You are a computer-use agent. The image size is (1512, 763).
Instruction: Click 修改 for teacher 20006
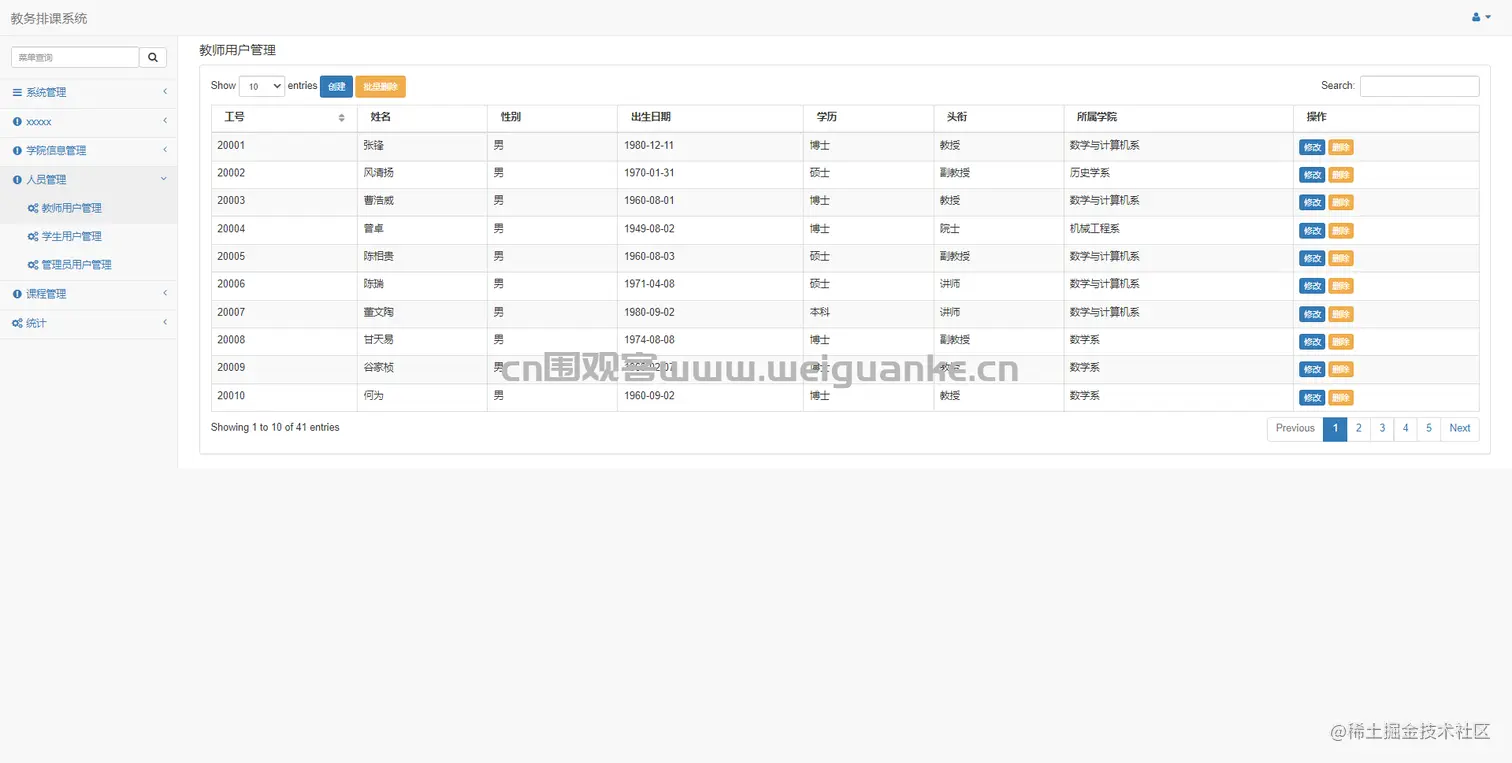pyautogui.click(x=1312, y=286)
